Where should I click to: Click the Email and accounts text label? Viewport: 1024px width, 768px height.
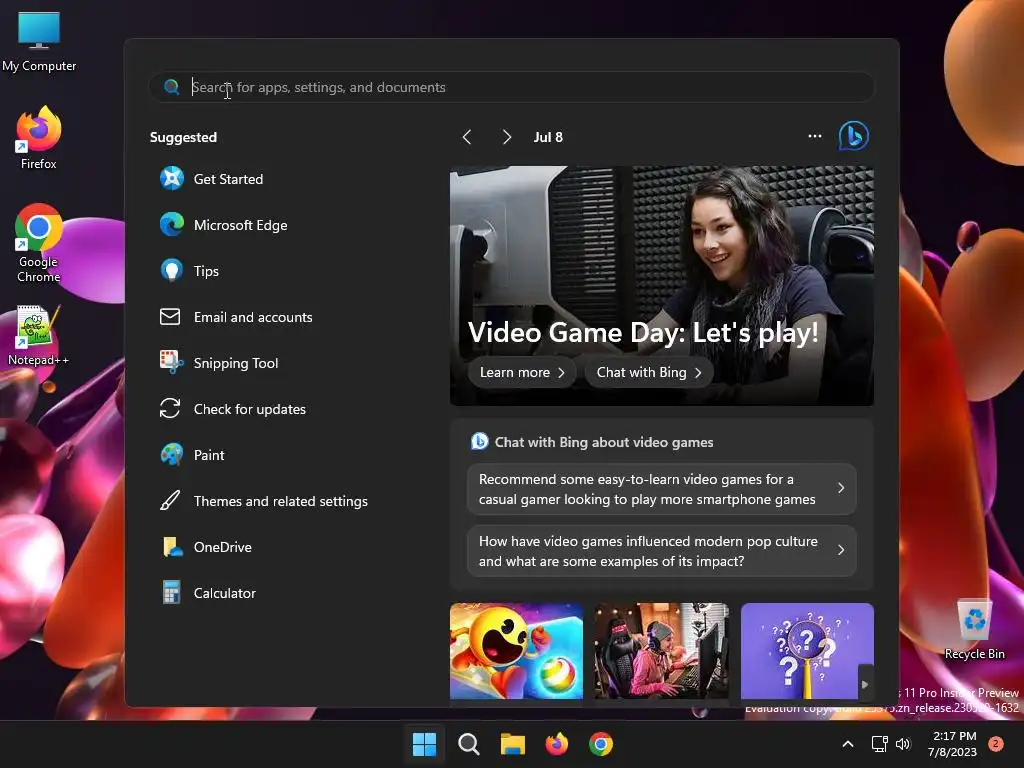point(253,317)
